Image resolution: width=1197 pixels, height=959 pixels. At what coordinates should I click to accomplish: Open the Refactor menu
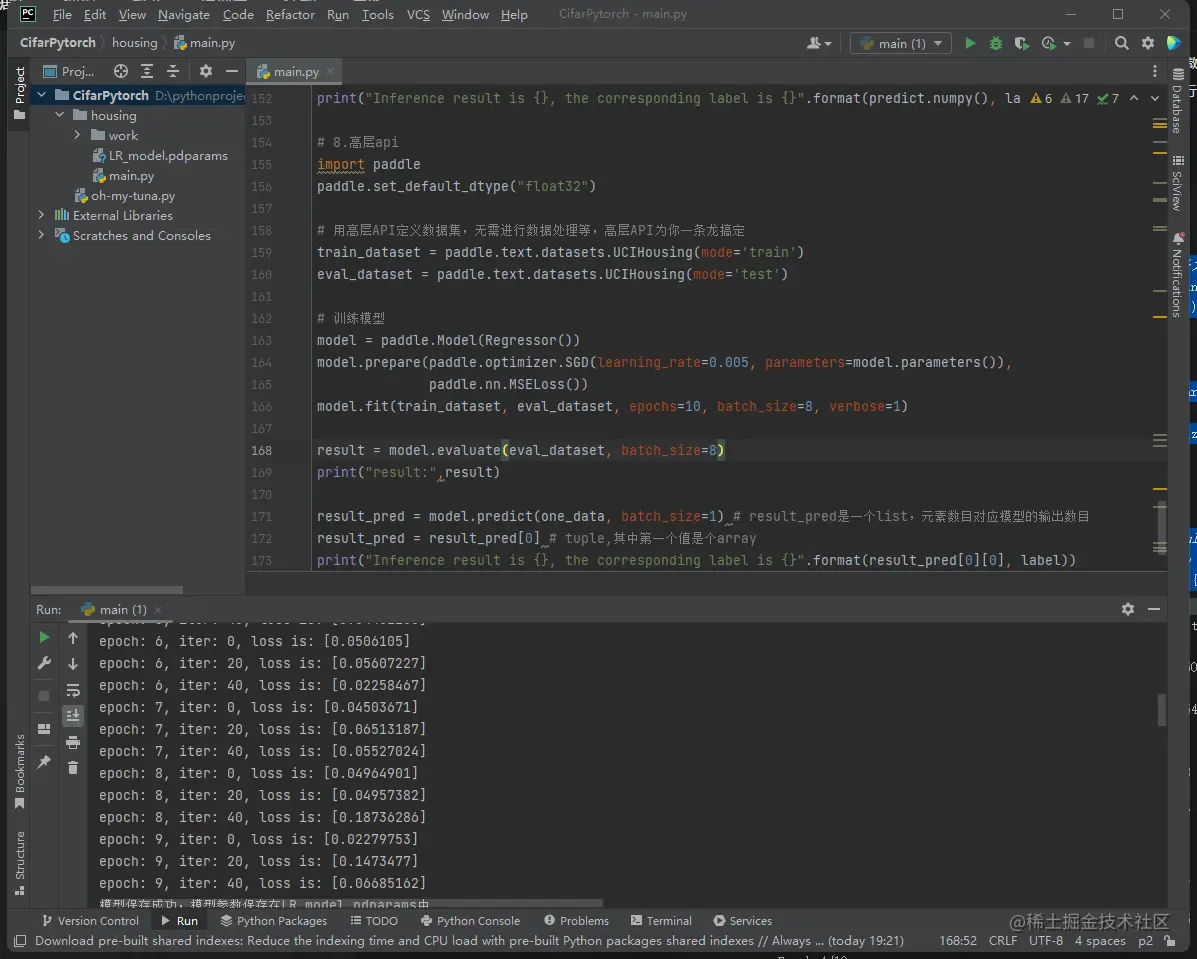coord(290,15)
